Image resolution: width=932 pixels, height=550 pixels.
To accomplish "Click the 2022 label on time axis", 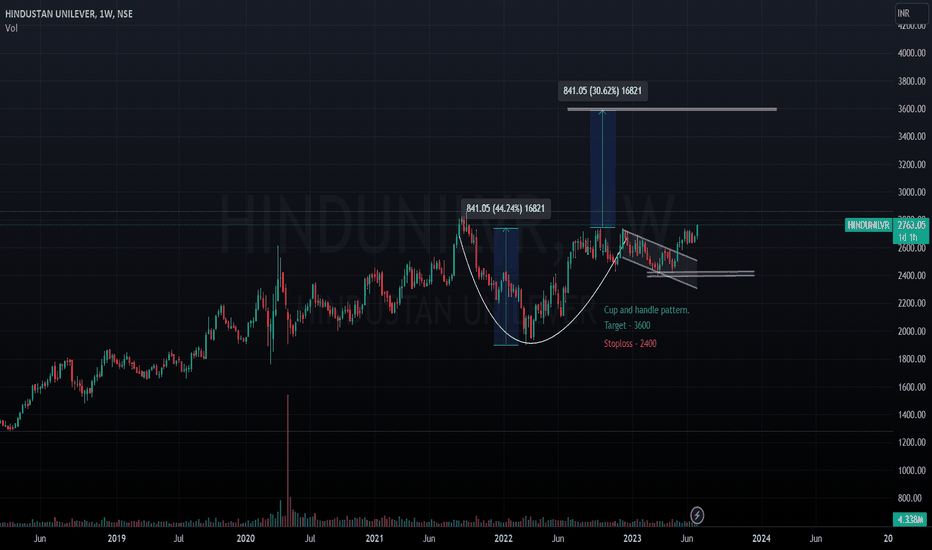I will (x=503, y=538).
